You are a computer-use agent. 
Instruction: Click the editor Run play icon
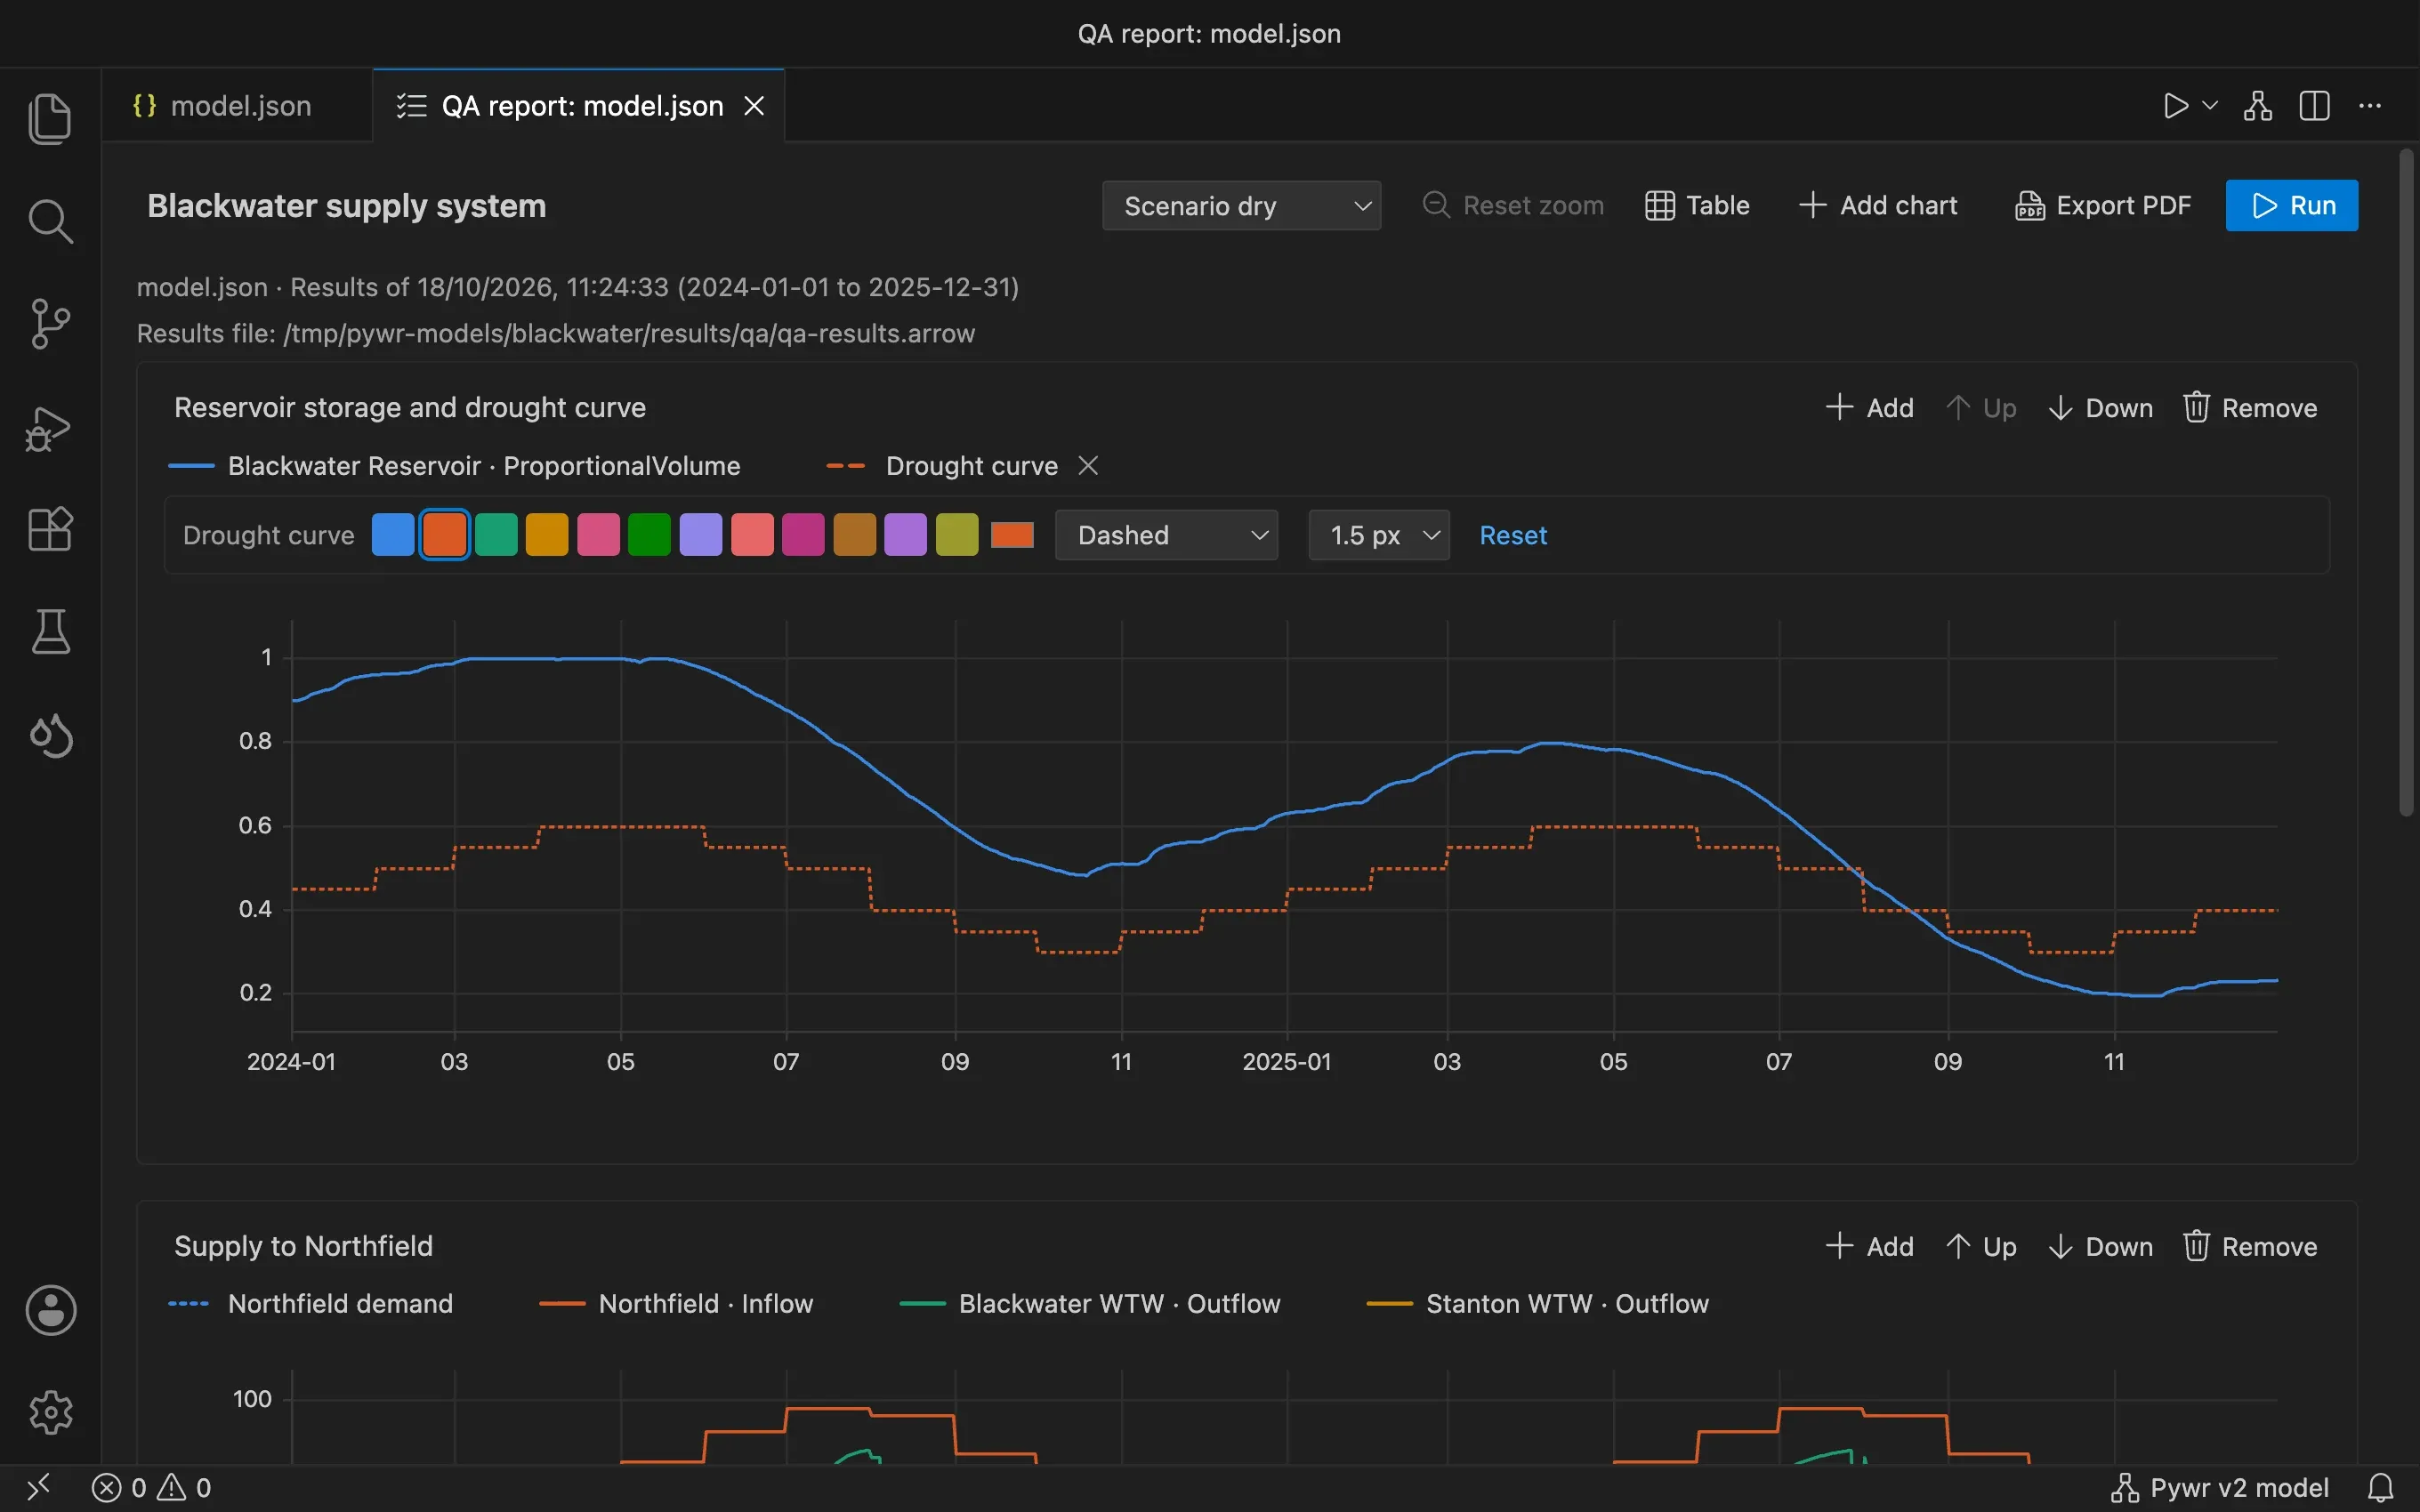click(x=2175, y=106)
